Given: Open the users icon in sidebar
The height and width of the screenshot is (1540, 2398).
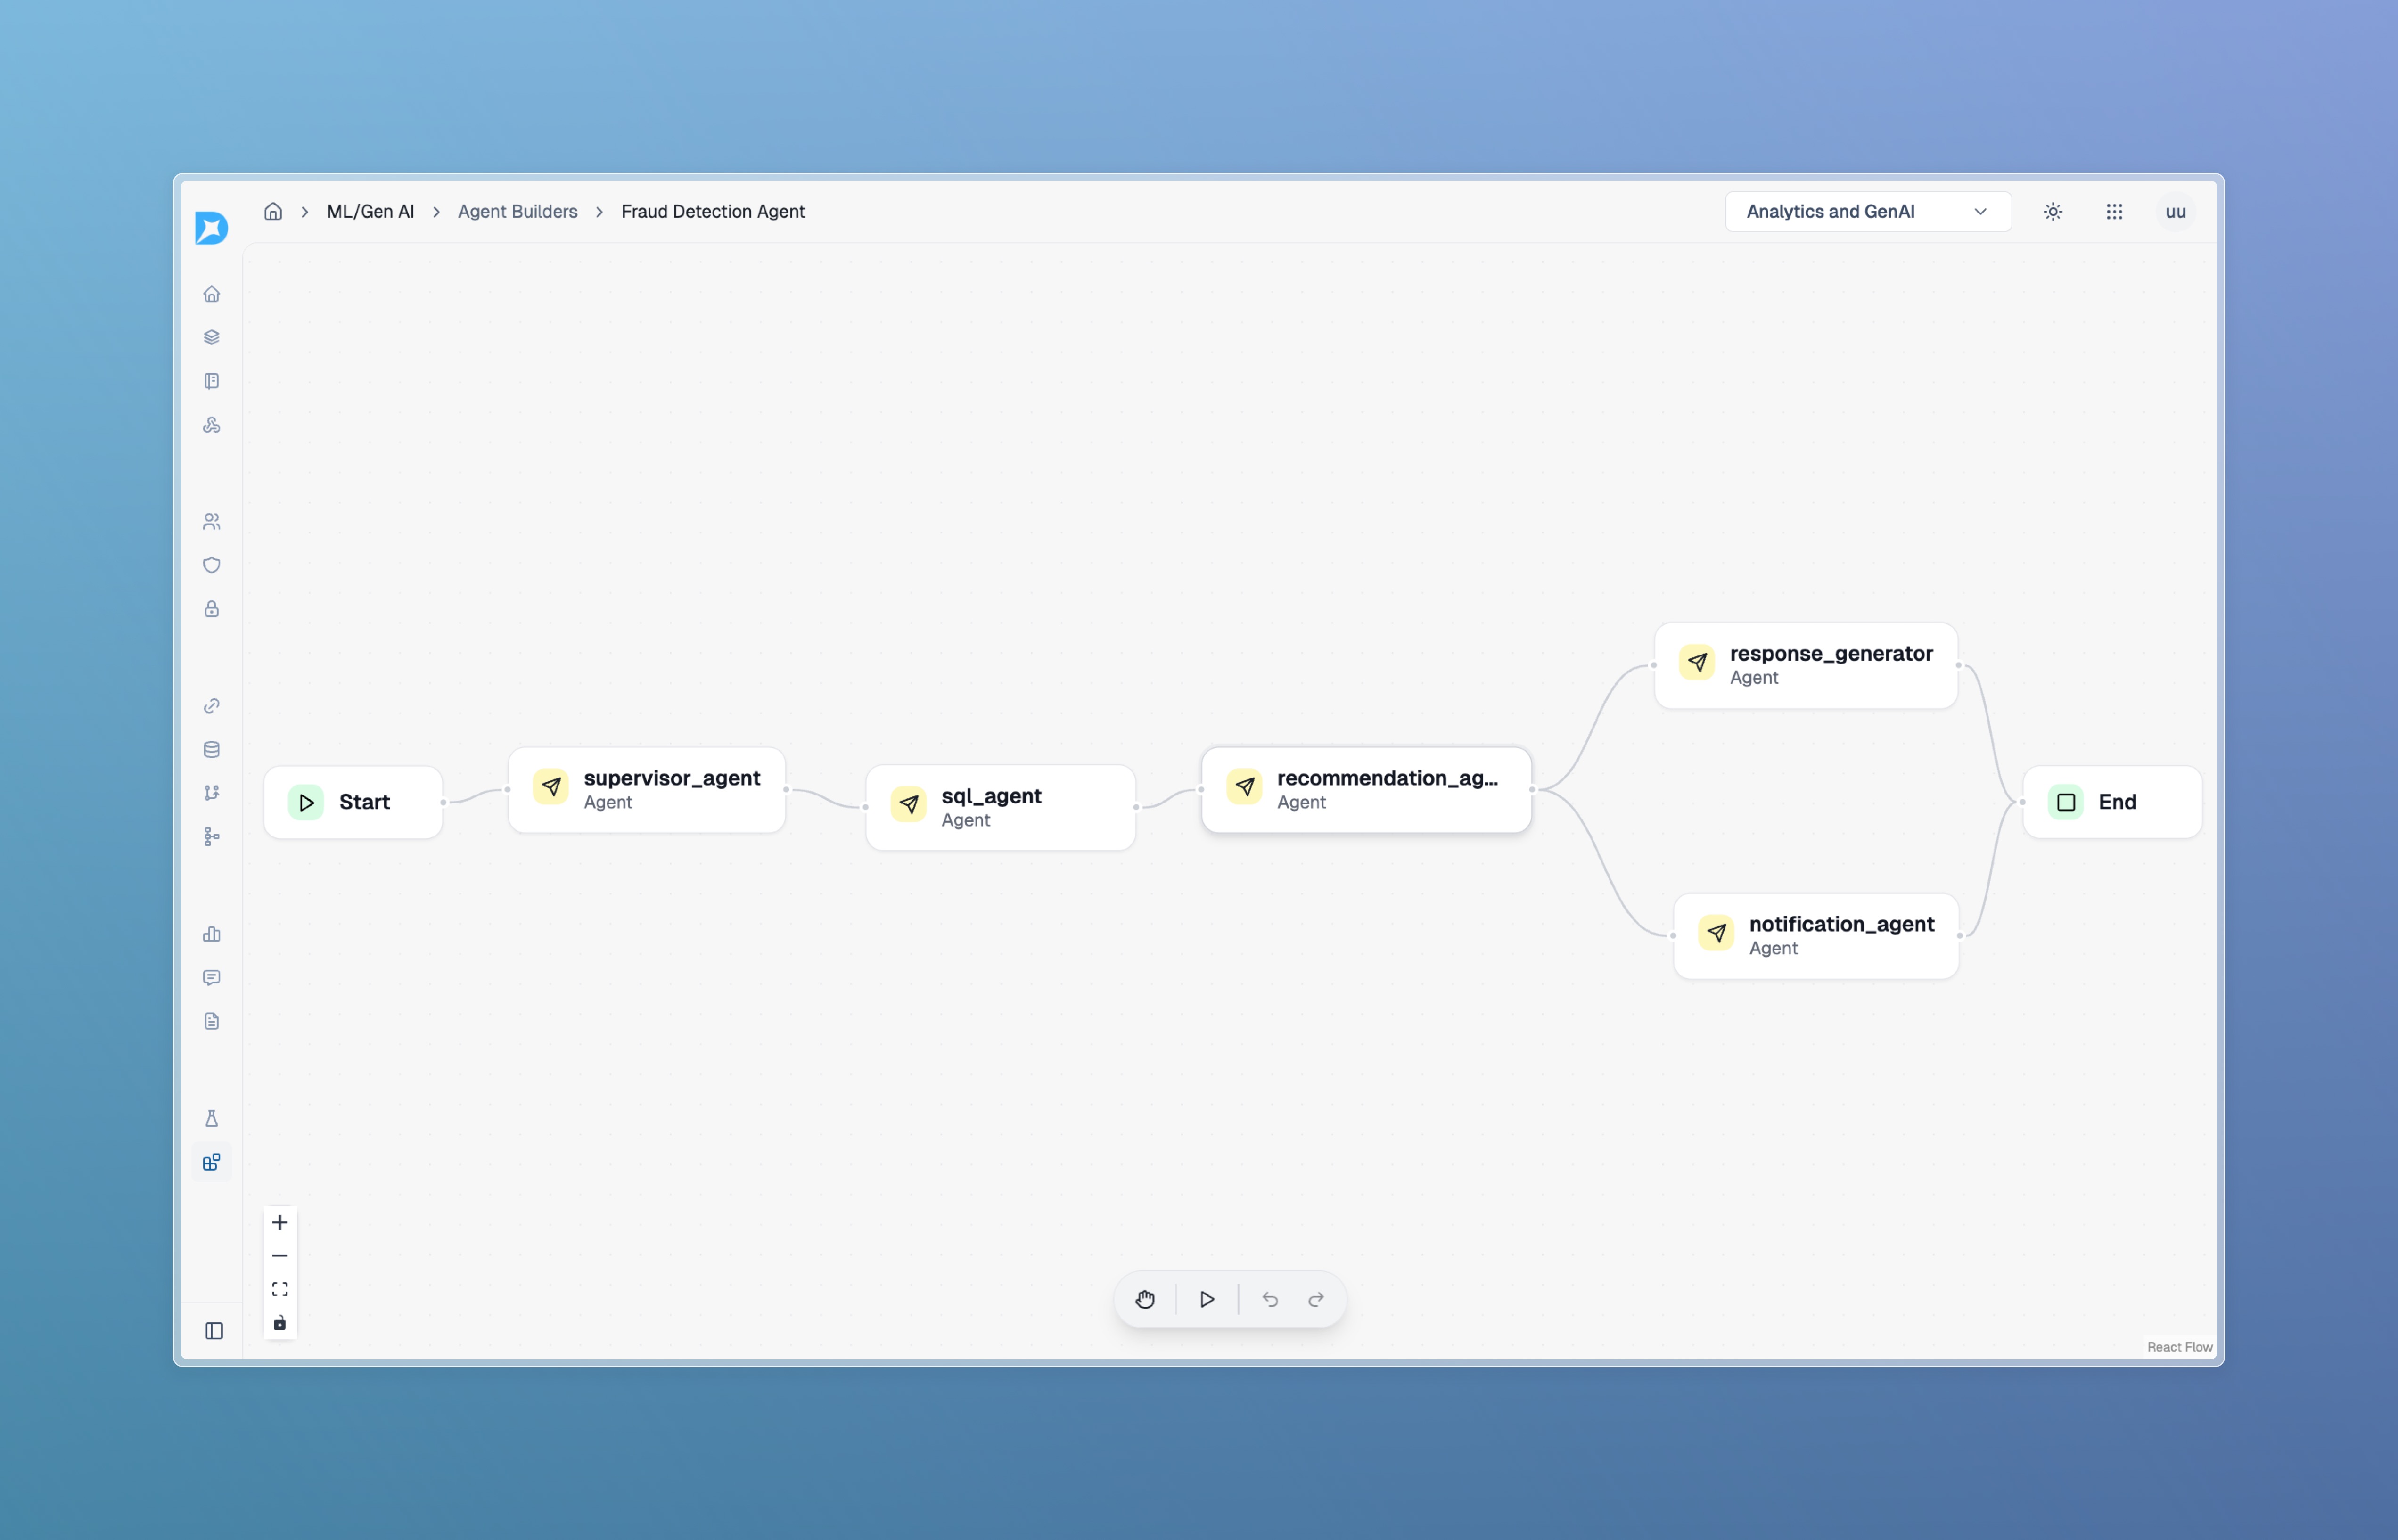Looking at the screenshot, I should pyautogui.click(x=211, y=522).
